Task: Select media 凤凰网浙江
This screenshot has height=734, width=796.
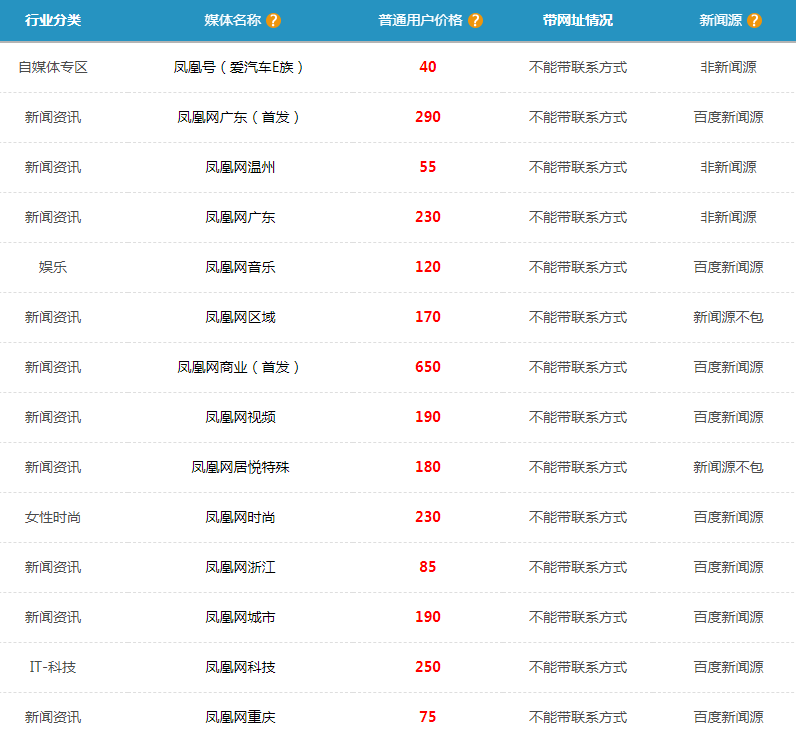Action: (240, 567)
